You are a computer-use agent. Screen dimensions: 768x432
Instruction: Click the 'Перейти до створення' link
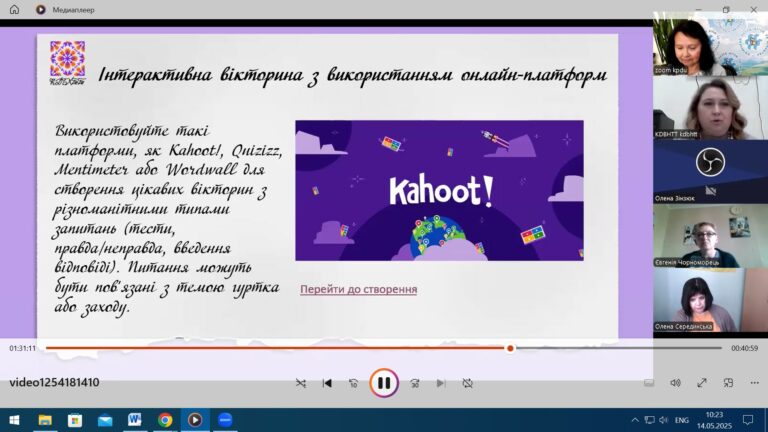pyautogui.click(x=358, y=290)
